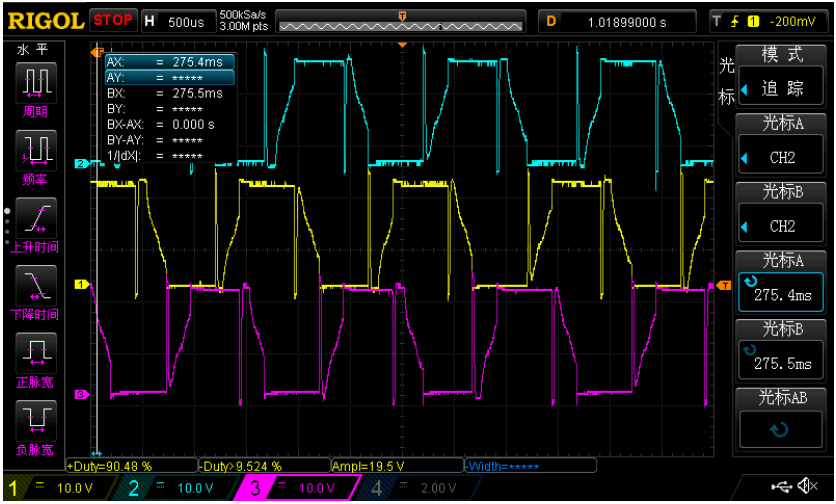
Task: Click the channel 3 ground reference marker
Action: (x=81, y=395)
